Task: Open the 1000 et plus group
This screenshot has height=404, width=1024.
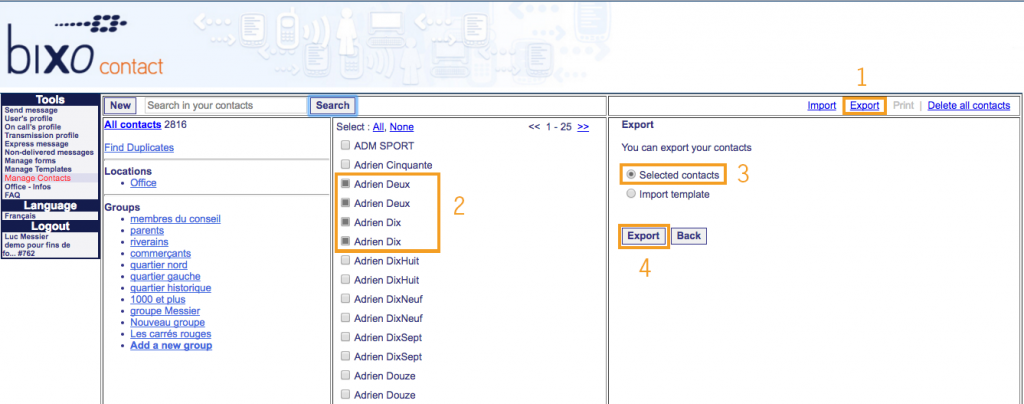Action: [157, 300]
